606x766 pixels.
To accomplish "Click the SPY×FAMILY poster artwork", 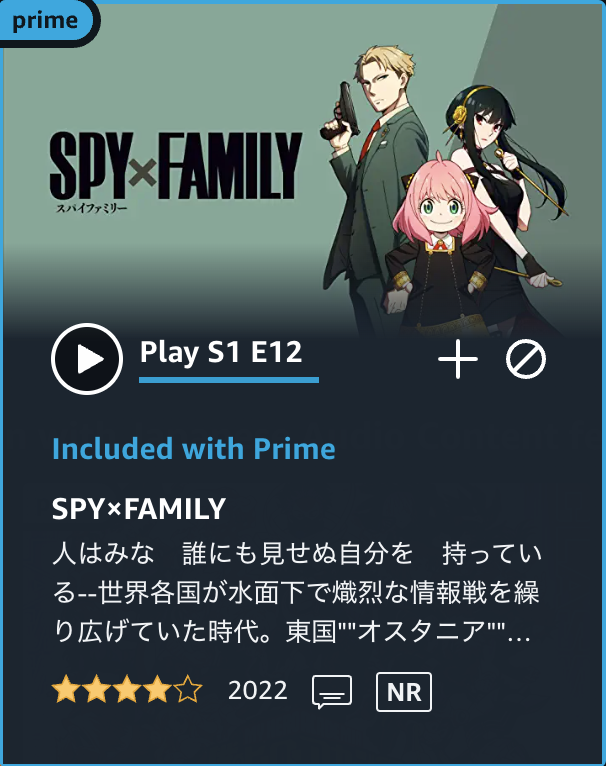I will [303, 171].
